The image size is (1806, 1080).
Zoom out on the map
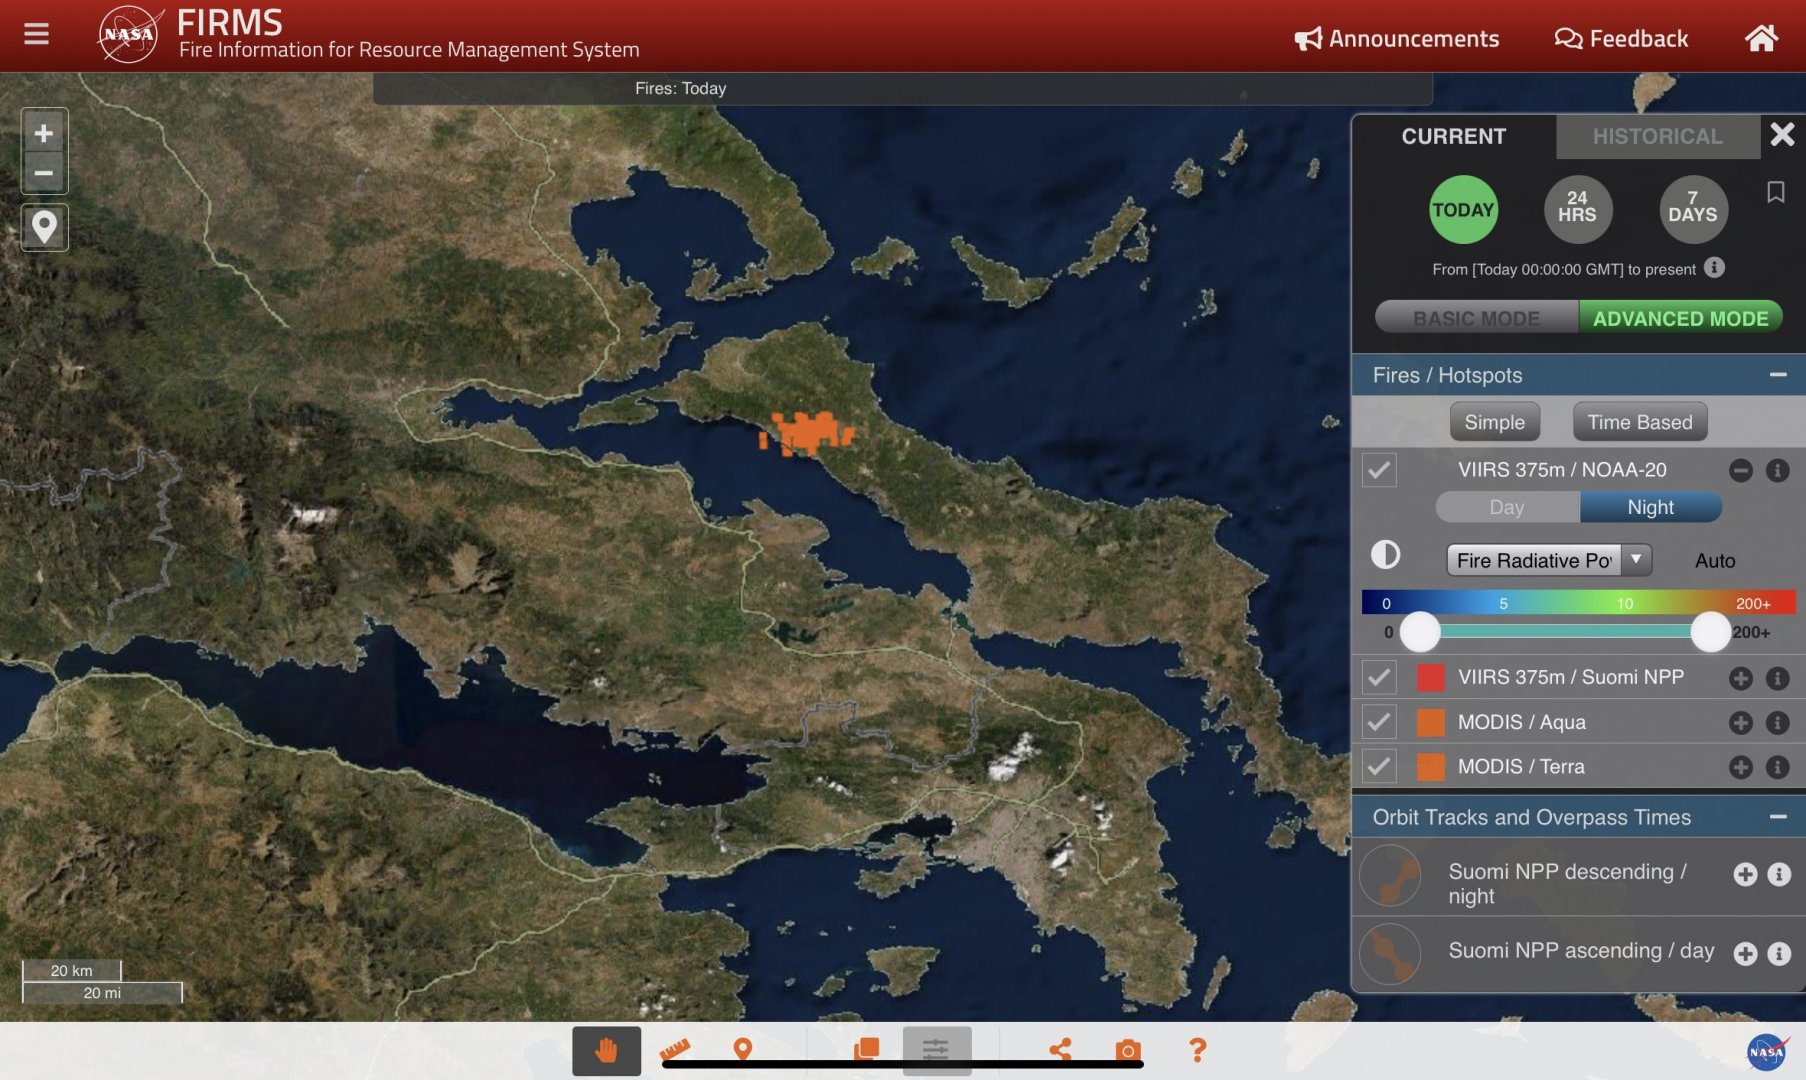coord(44,173)
